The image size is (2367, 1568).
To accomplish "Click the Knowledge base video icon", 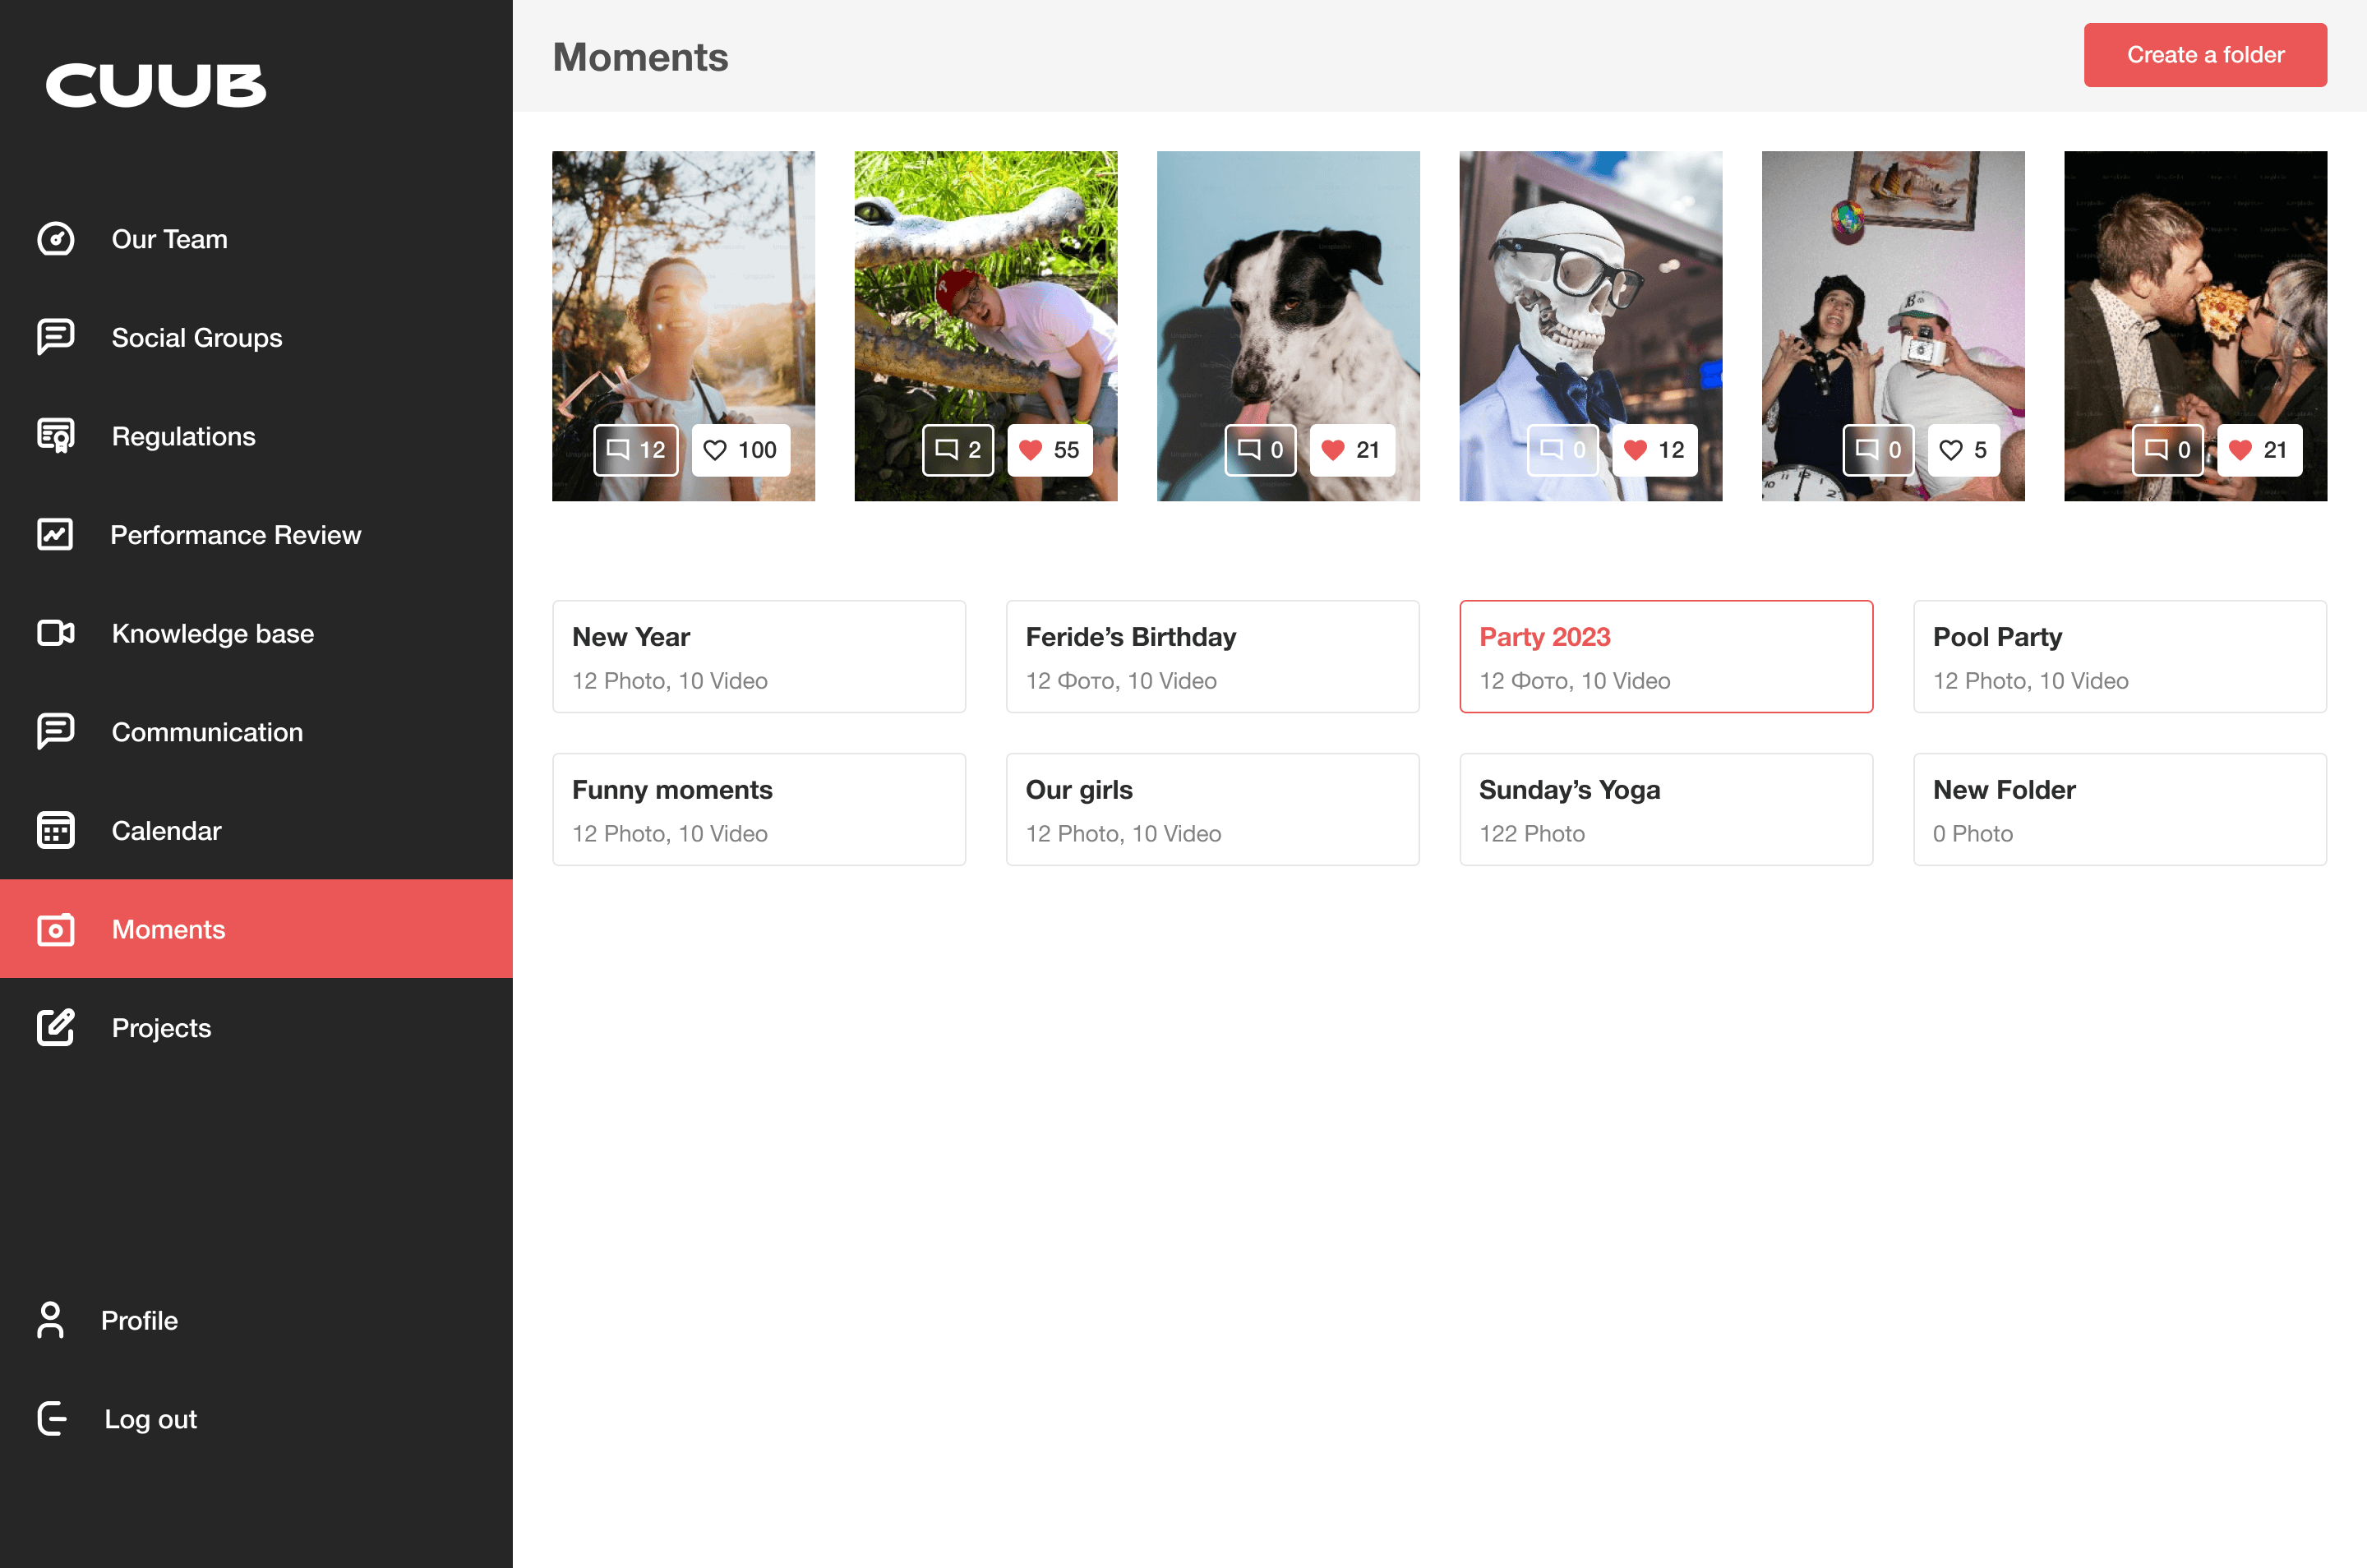I will (56, 633).
